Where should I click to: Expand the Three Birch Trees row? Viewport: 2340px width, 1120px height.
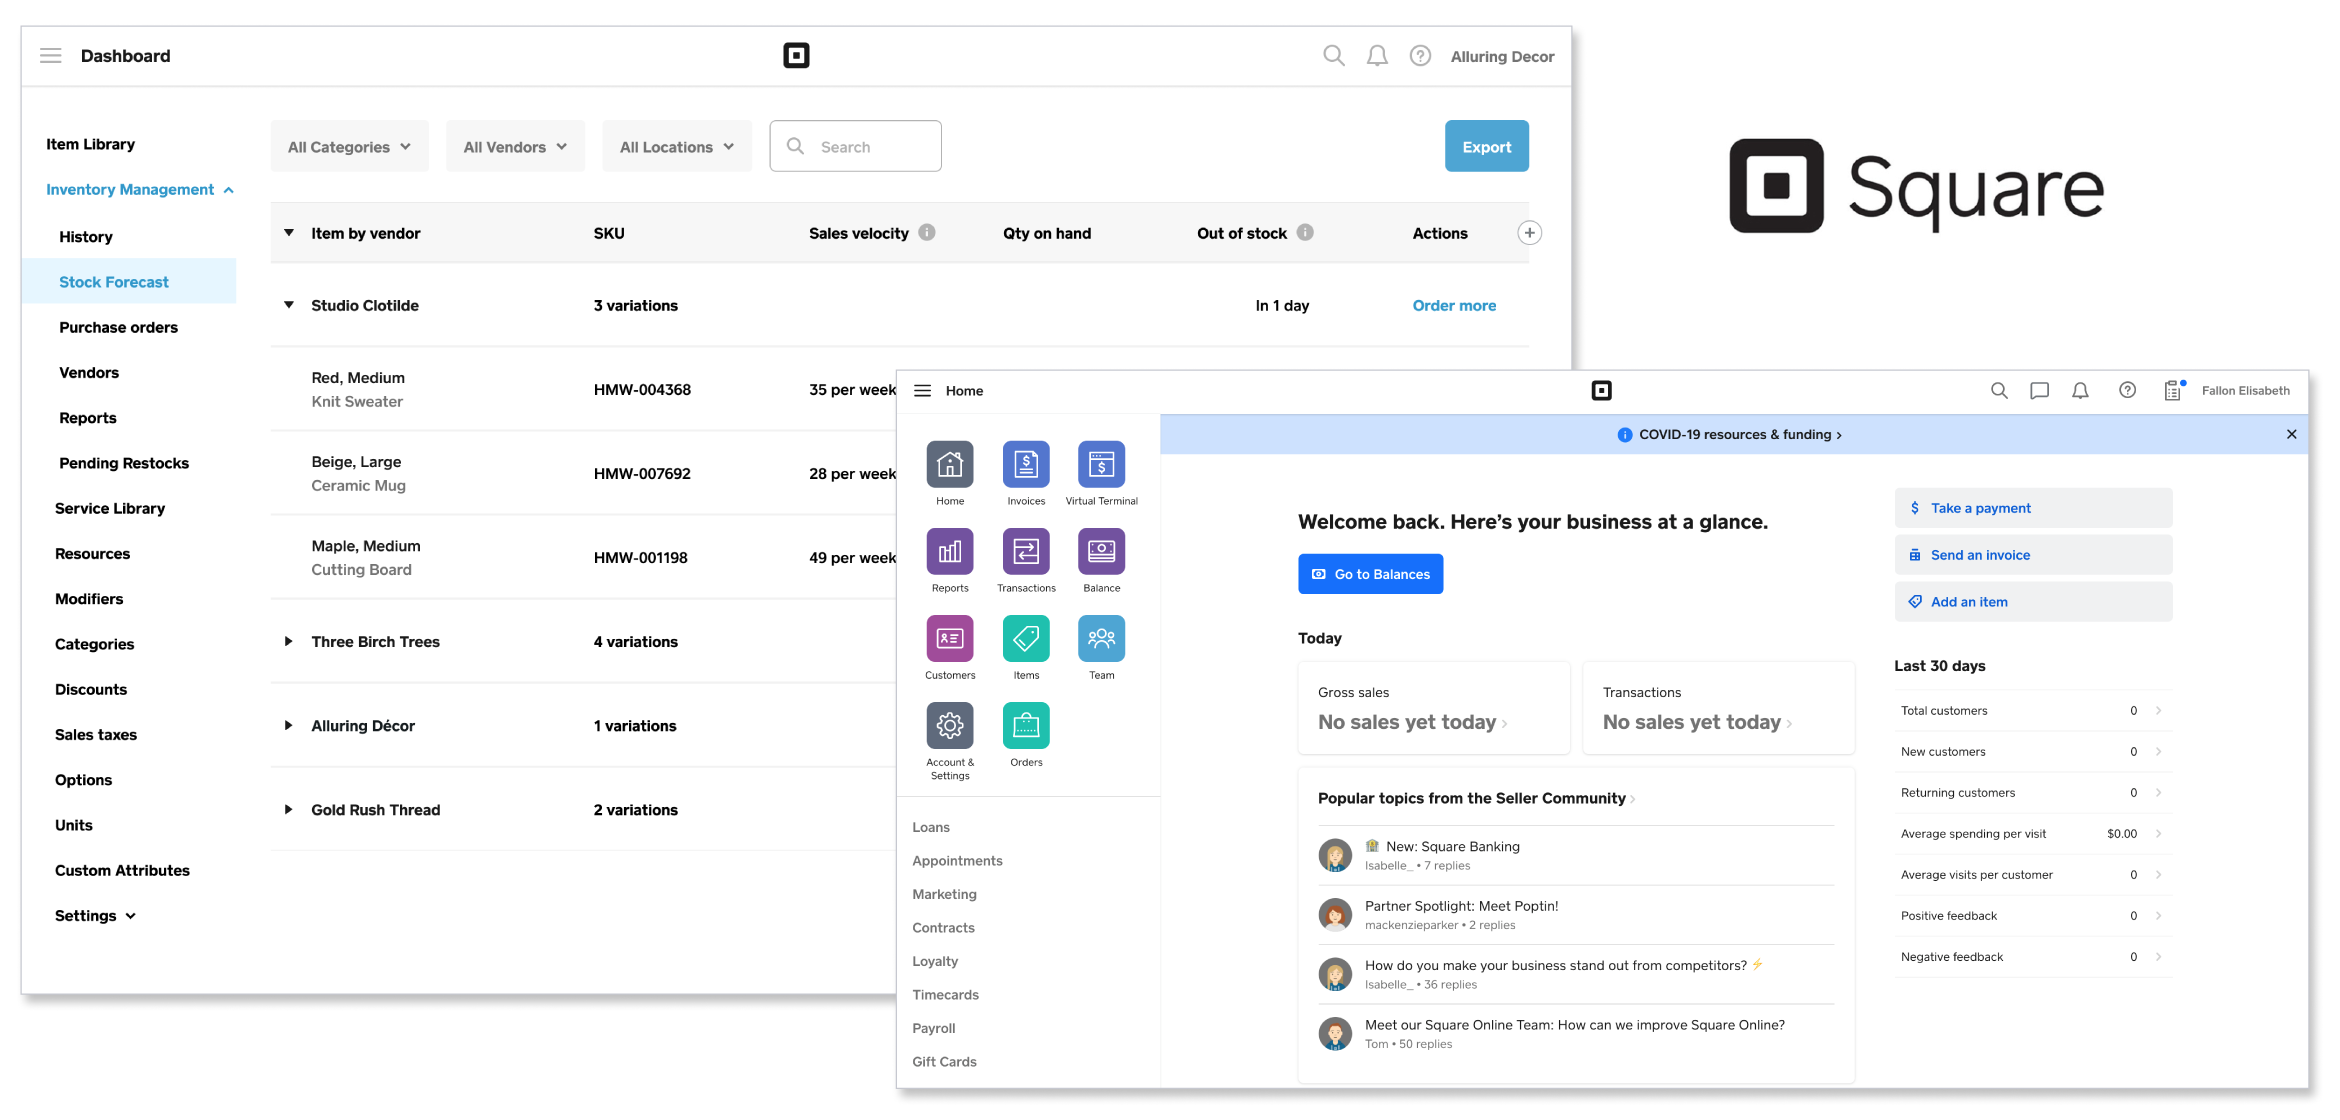(x=289, y=641)
